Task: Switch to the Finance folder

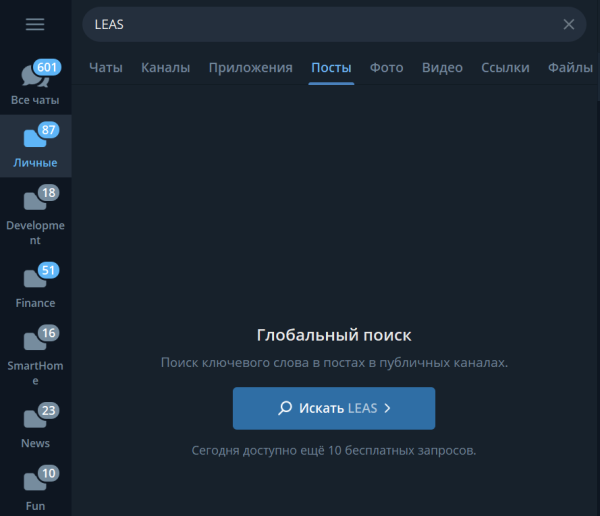Action: (x=35, y=286)
